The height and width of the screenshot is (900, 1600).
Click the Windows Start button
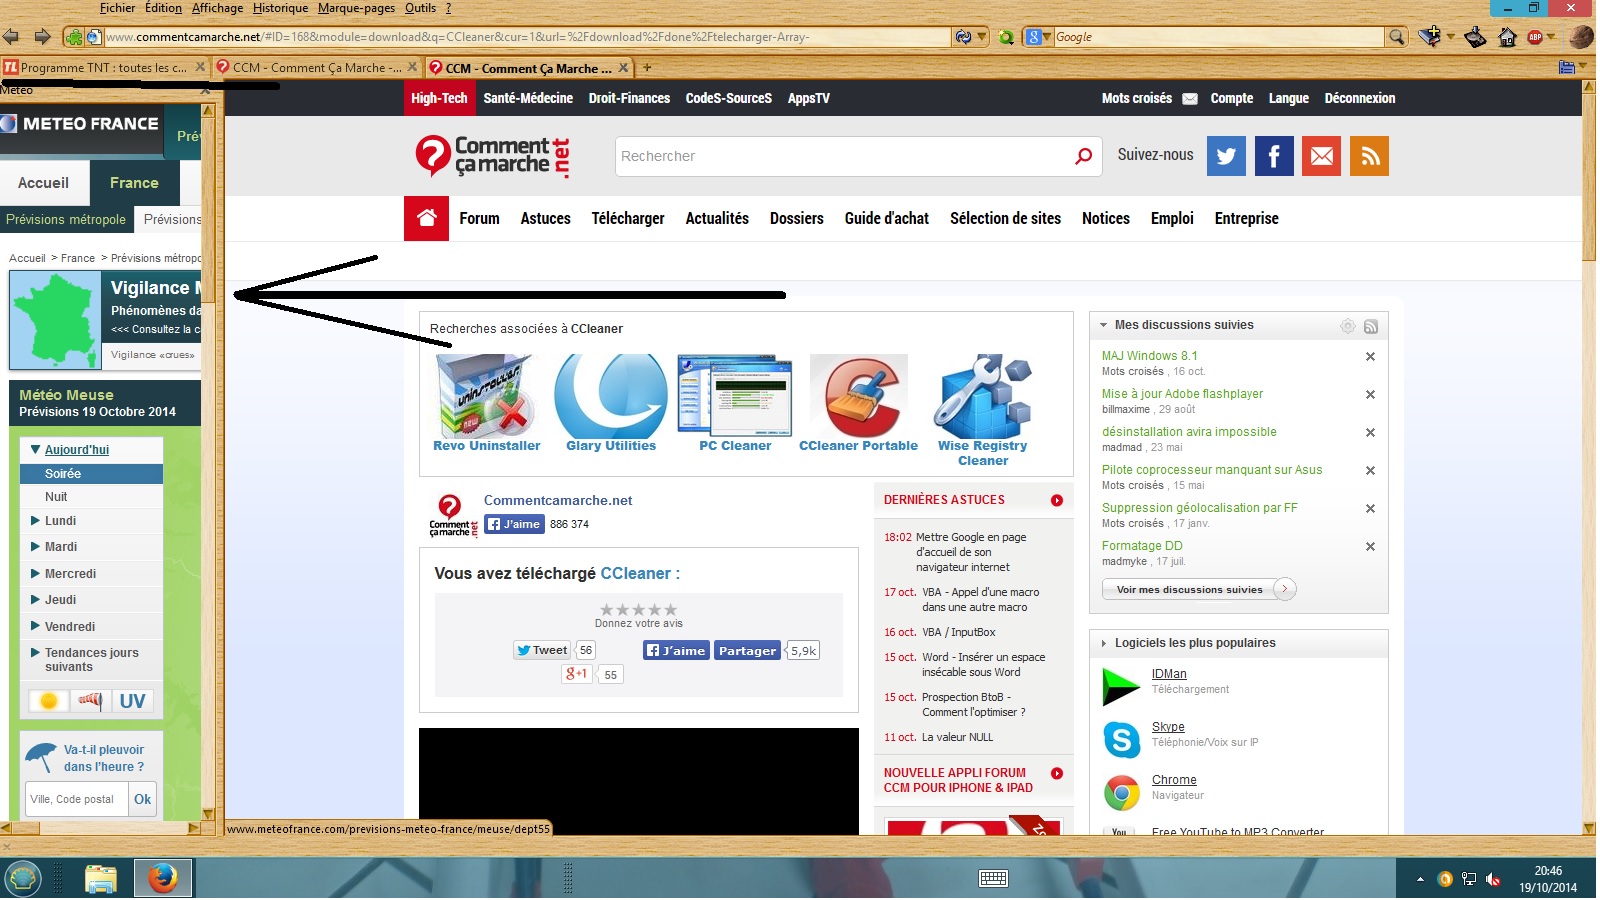pyautogui.click(x=24, y=879)
